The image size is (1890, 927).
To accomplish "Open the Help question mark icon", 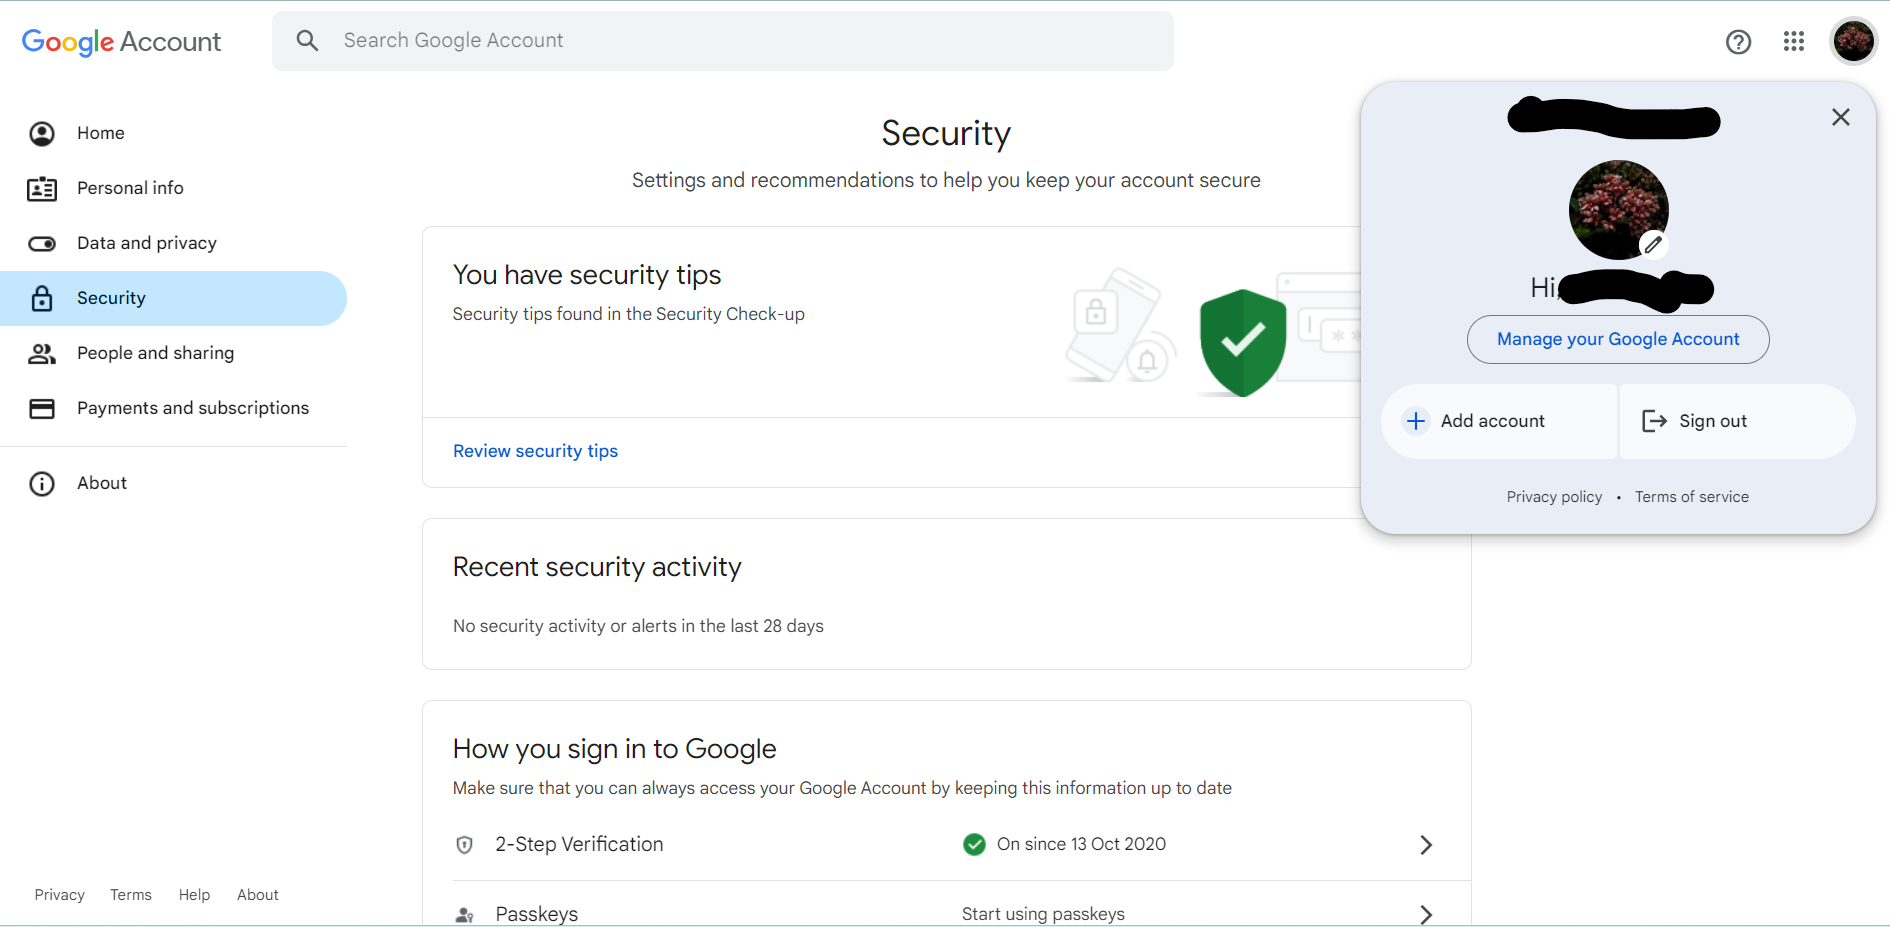I will [x=1738, y=41].
